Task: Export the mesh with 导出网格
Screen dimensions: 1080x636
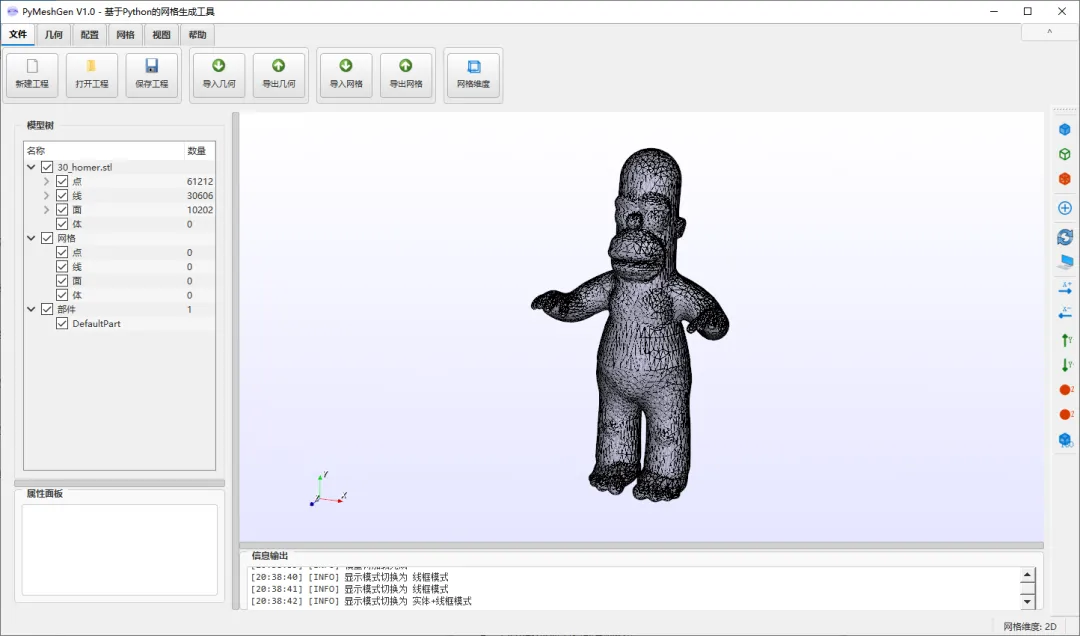Action: pyautogui.click(x=406, y=75)
